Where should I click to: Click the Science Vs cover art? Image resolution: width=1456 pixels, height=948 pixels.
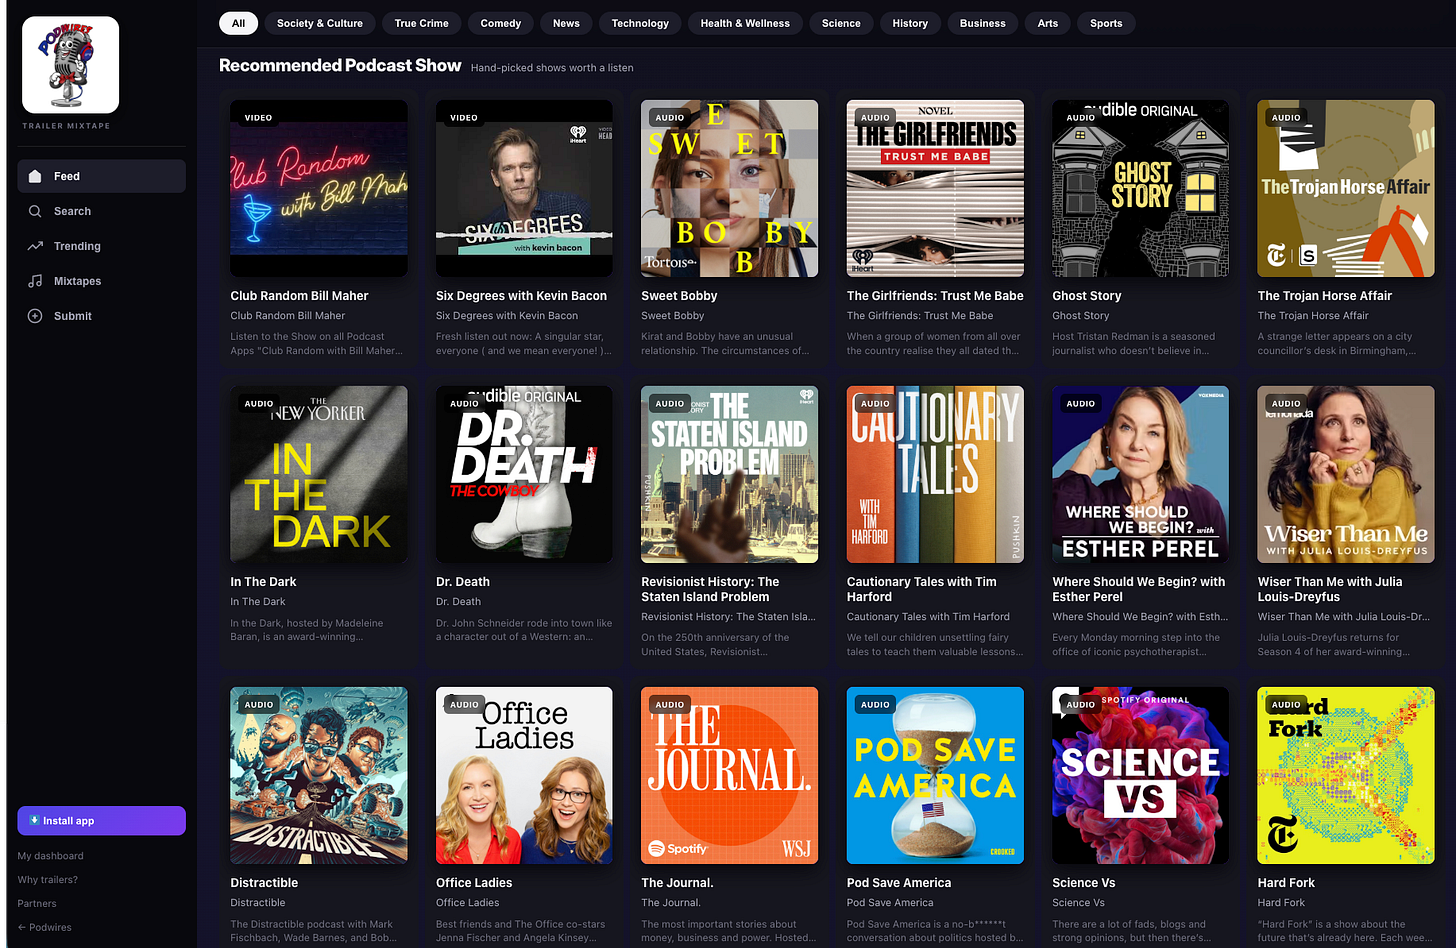[x=1141, y=775]
